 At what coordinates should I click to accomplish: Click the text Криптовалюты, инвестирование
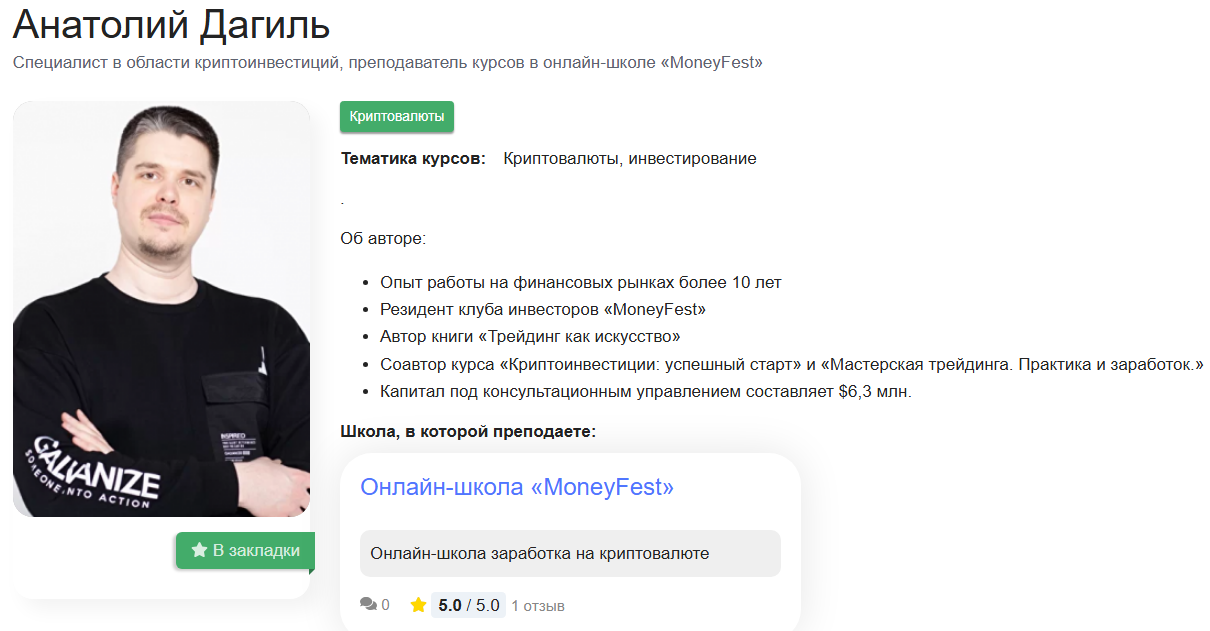click(630, 158)
